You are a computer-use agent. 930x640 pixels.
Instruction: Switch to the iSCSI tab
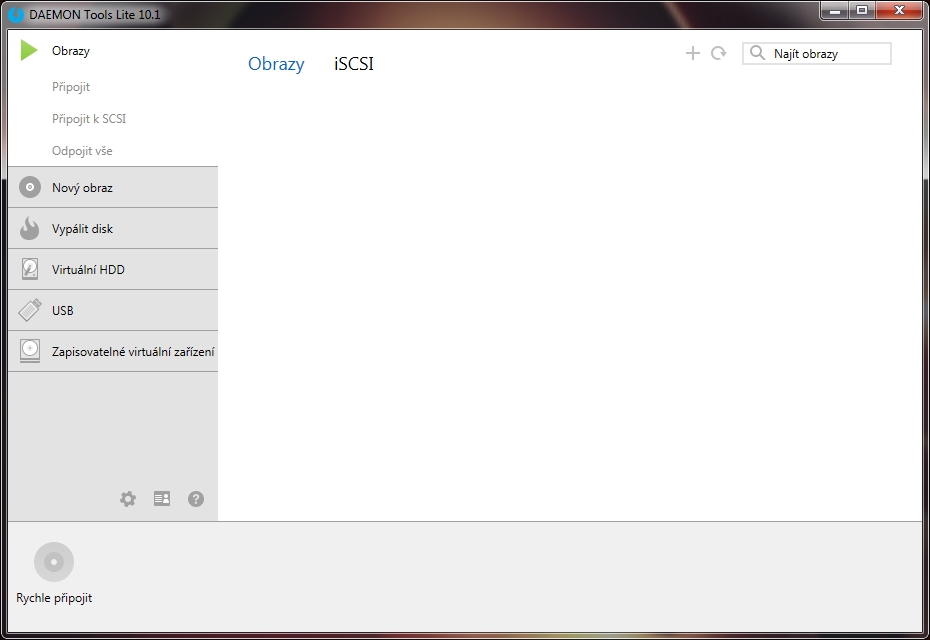click(x=353, y=63)
